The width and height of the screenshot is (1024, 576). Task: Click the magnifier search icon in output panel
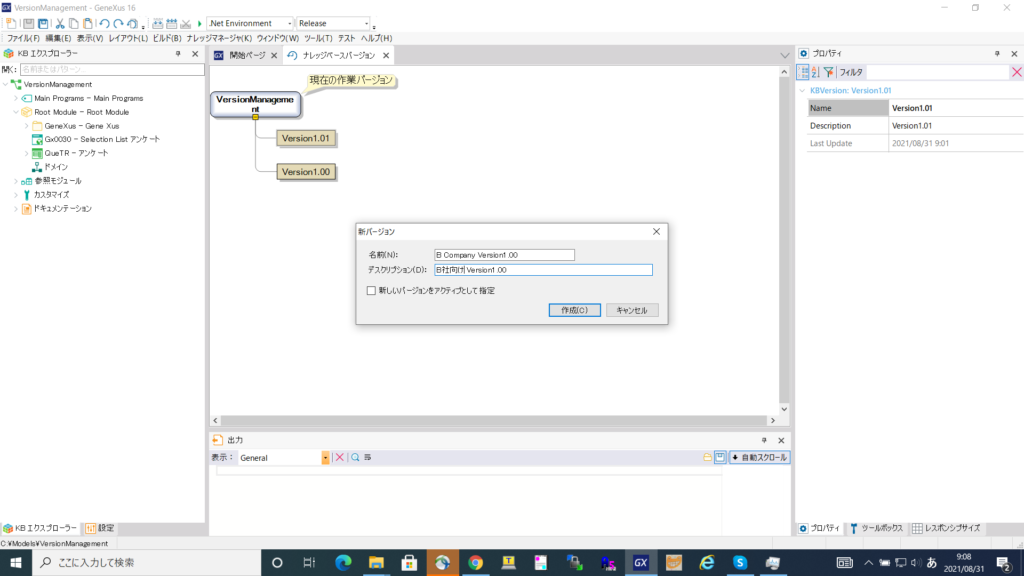(x=355, y=458)
